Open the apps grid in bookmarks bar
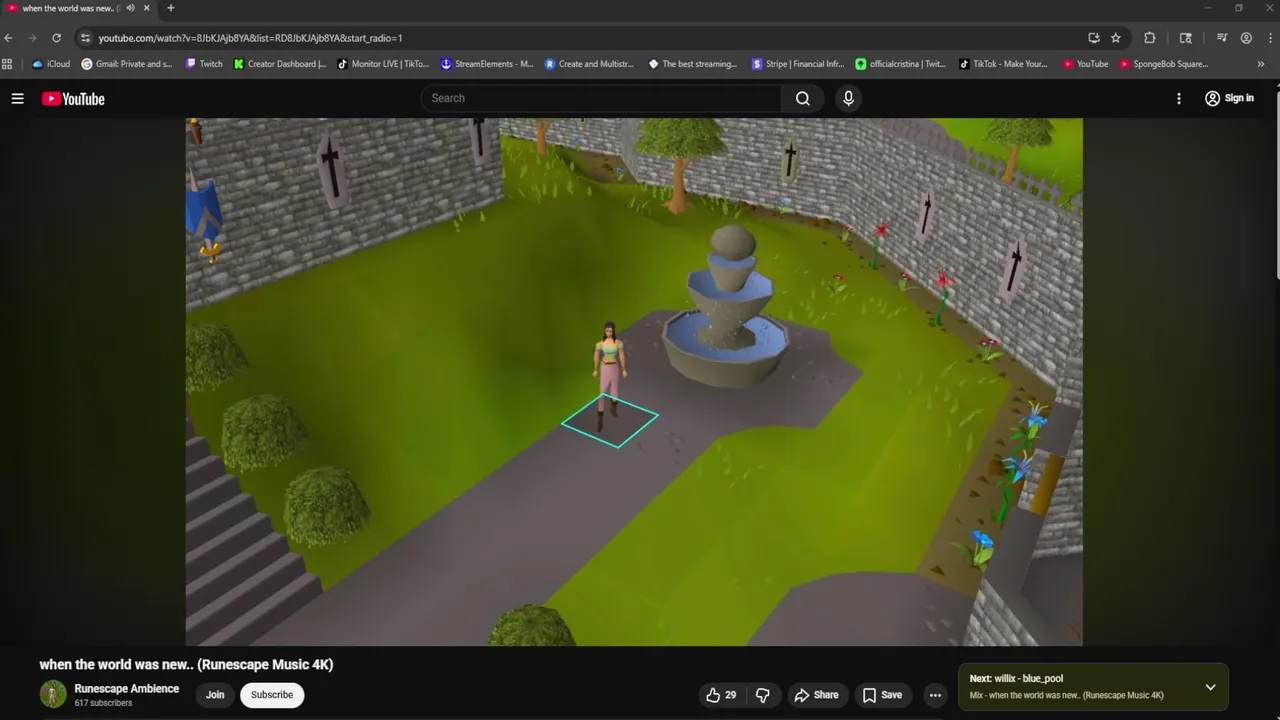 [x=7, y=64]
